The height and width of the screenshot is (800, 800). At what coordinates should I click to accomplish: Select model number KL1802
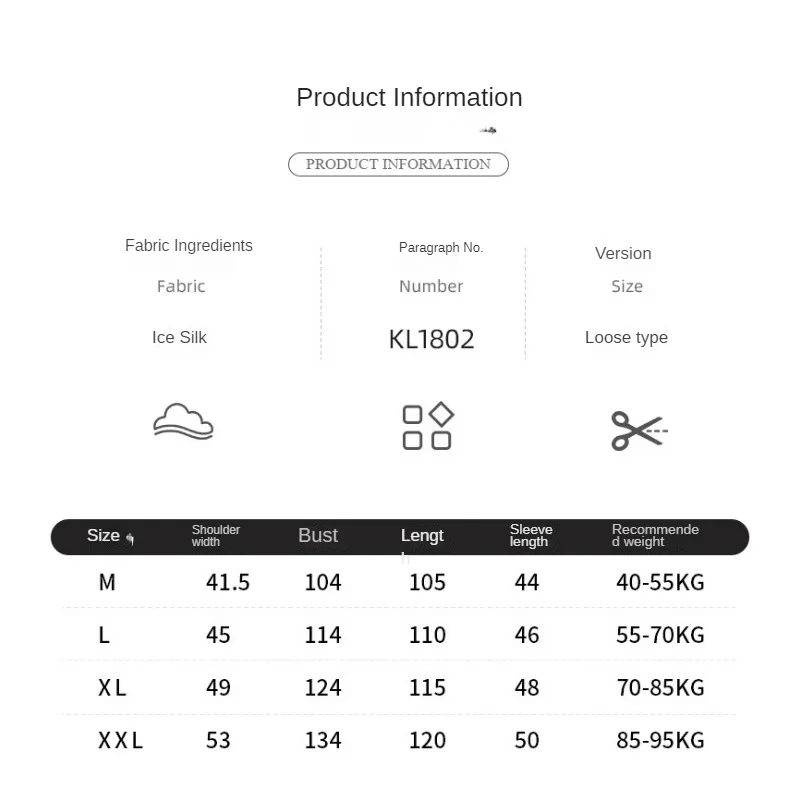click(431, 339)
